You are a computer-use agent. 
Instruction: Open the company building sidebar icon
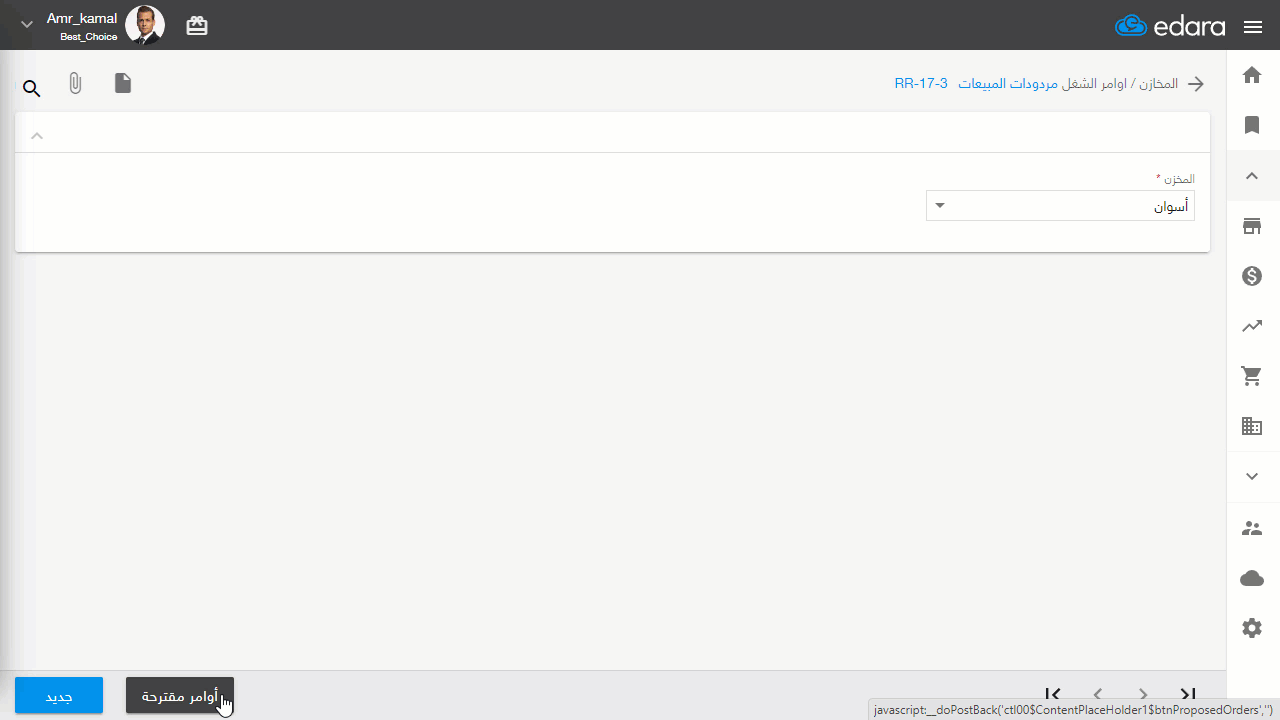tap(1252, 426)
